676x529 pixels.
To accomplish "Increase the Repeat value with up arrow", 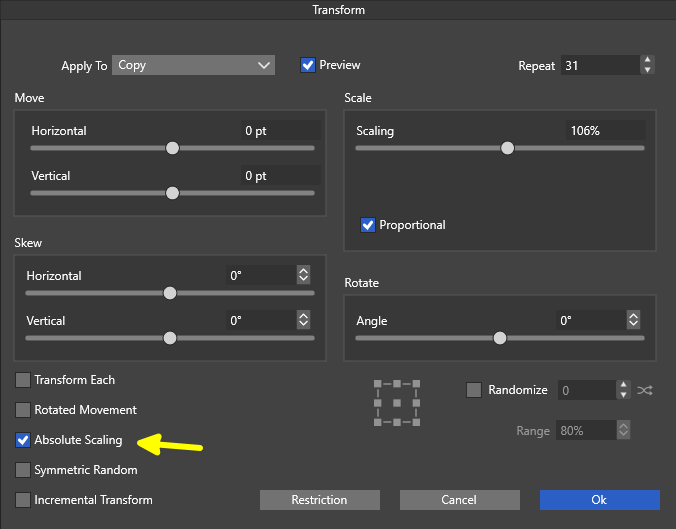I will 648,60.
